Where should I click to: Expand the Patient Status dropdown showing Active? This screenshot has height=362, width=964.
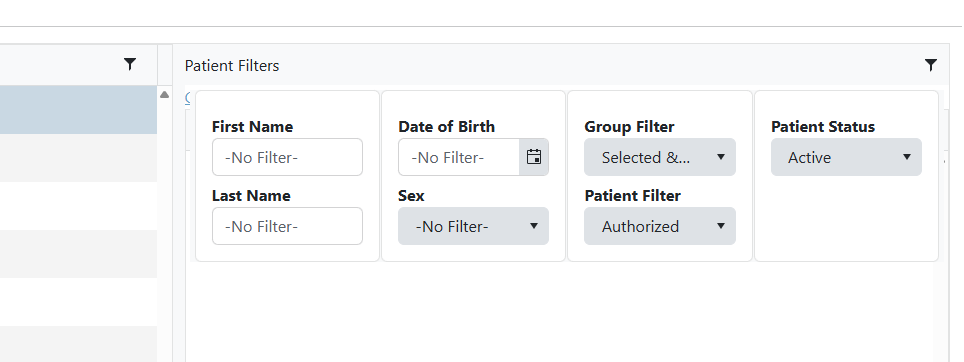(847, 157)
